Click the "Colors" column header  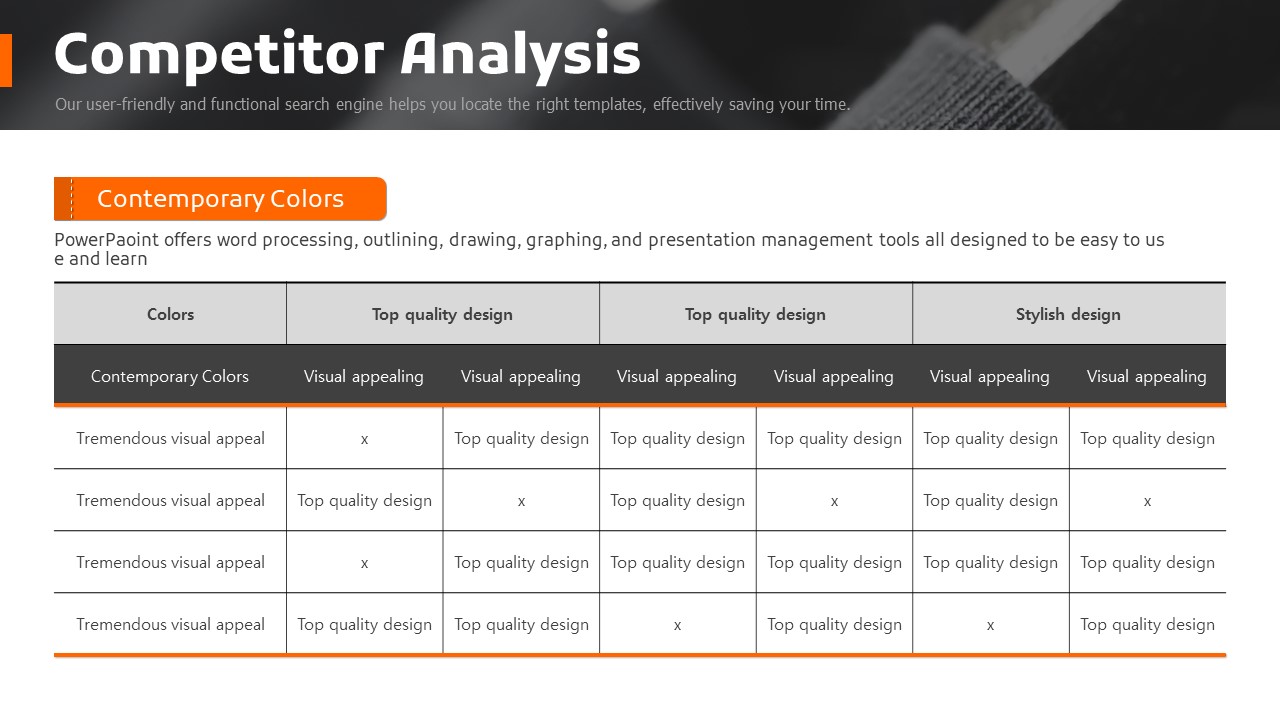[170, 314]
